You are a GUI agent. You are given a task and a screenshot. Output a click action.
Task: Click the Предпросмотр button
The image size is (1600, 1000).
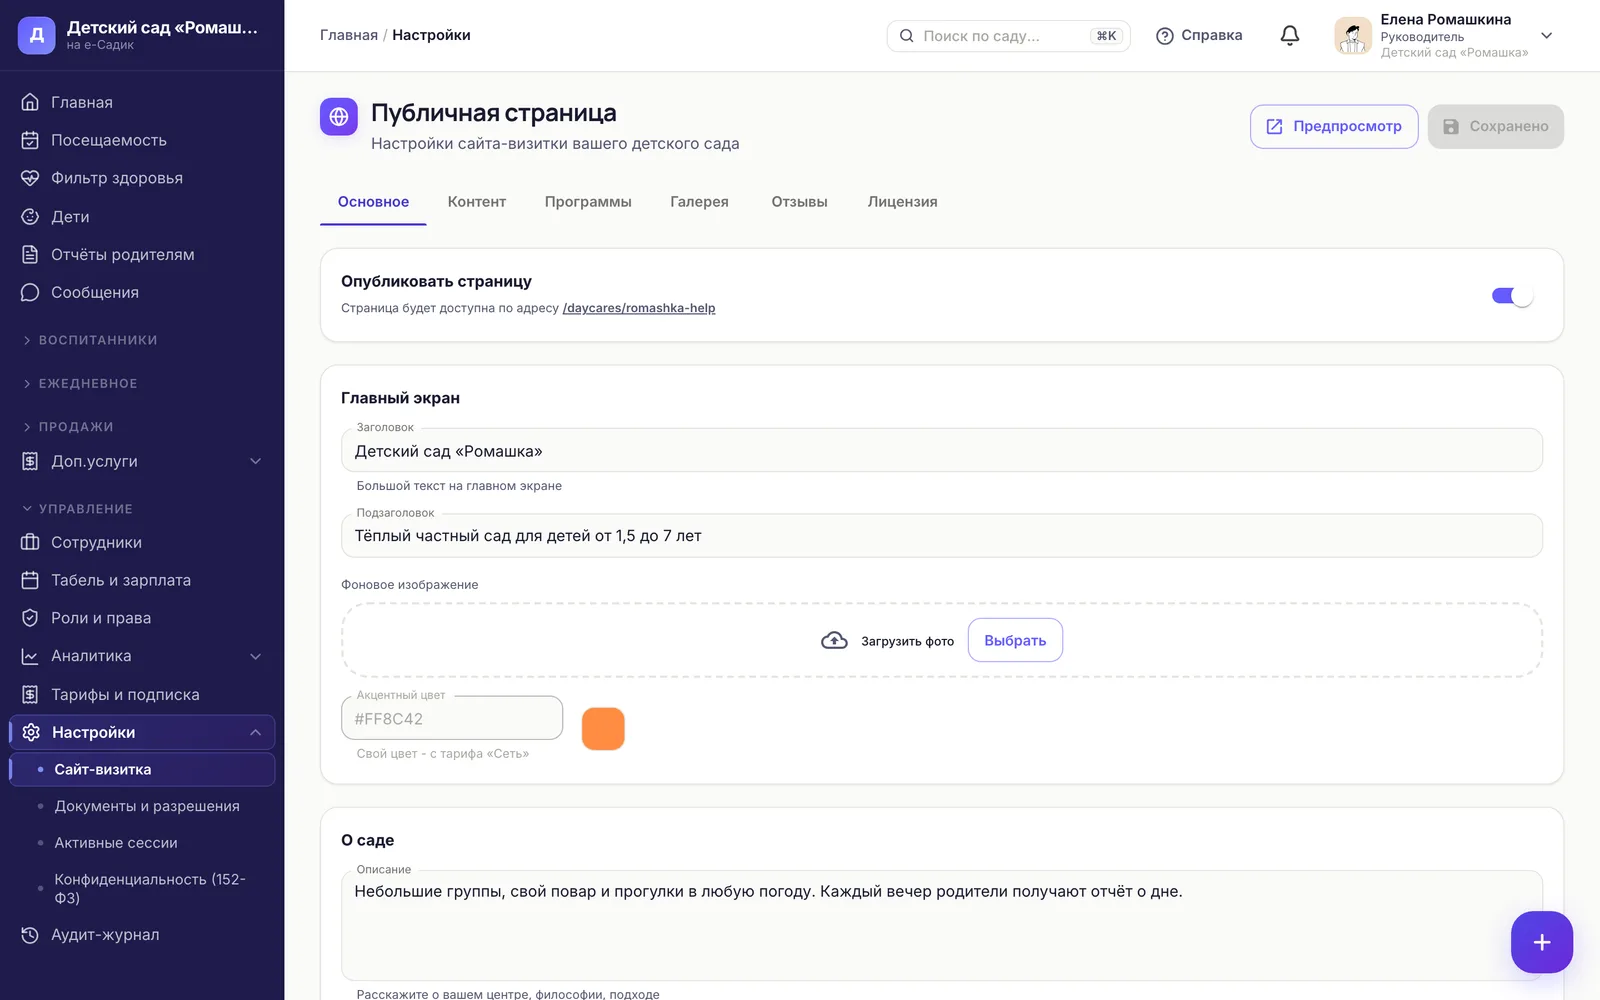[x=1334, y=127]
